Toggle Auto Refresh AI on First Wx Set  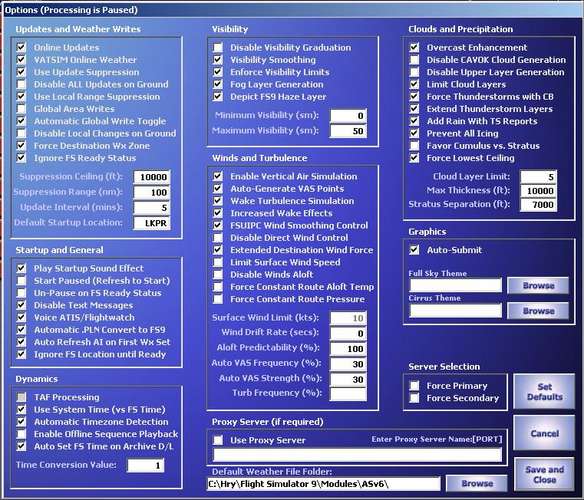pyautogui.click(x=21, y=342)
